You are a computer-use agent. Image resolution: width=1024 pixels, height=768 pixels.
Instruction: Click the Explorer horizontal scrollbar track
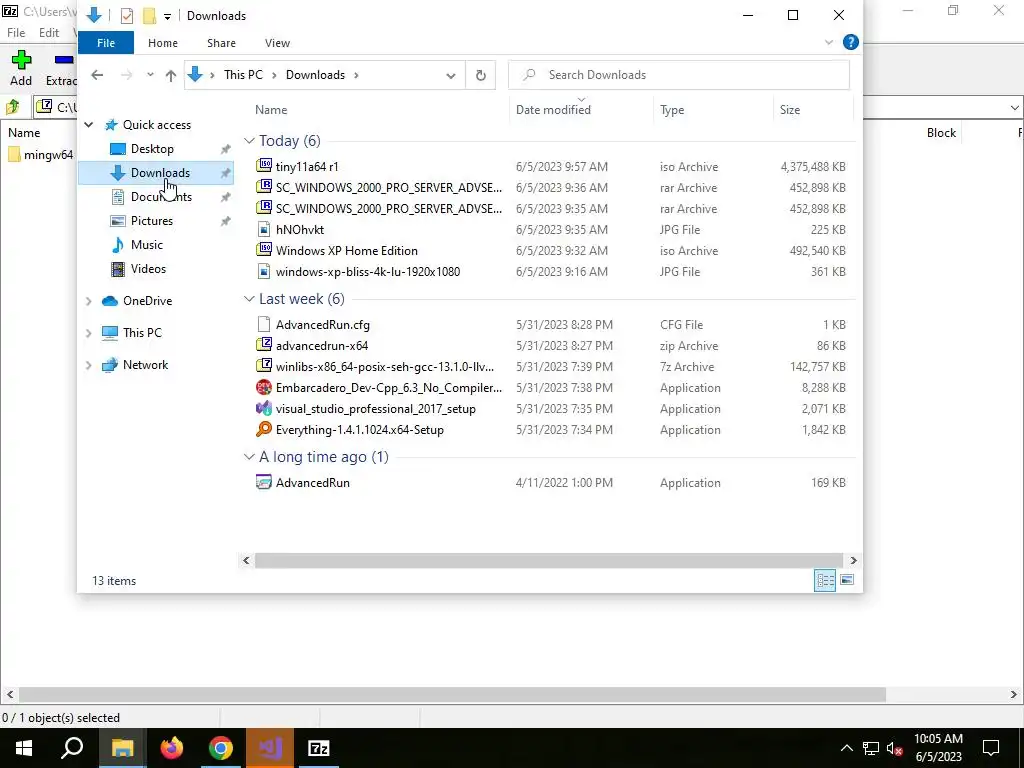[549, 560]
